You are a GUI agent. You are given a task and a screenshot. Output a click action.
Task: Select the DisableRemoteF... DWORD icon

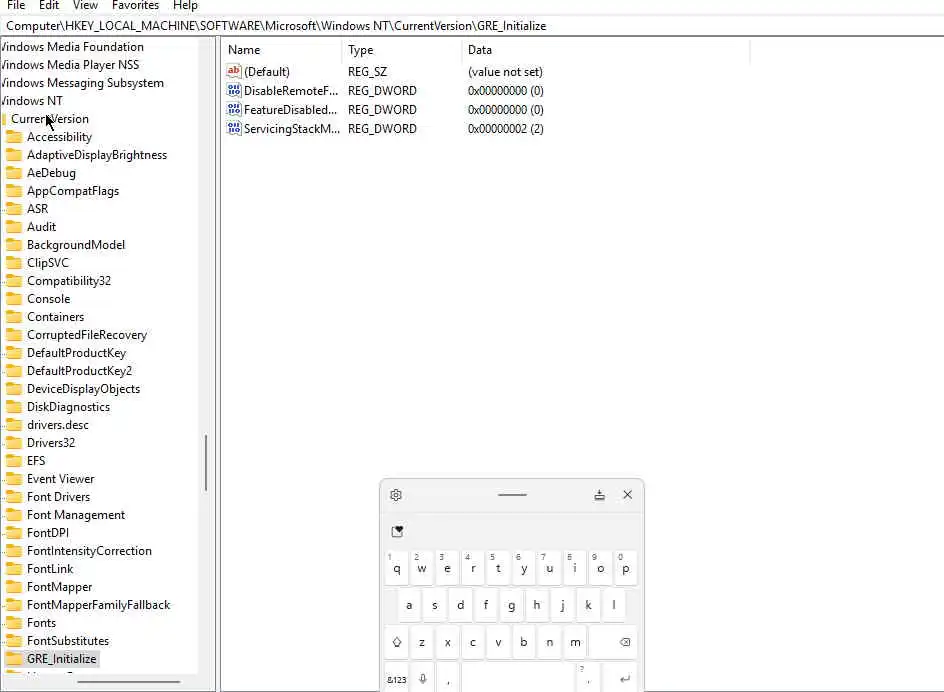tap(234, 90)
